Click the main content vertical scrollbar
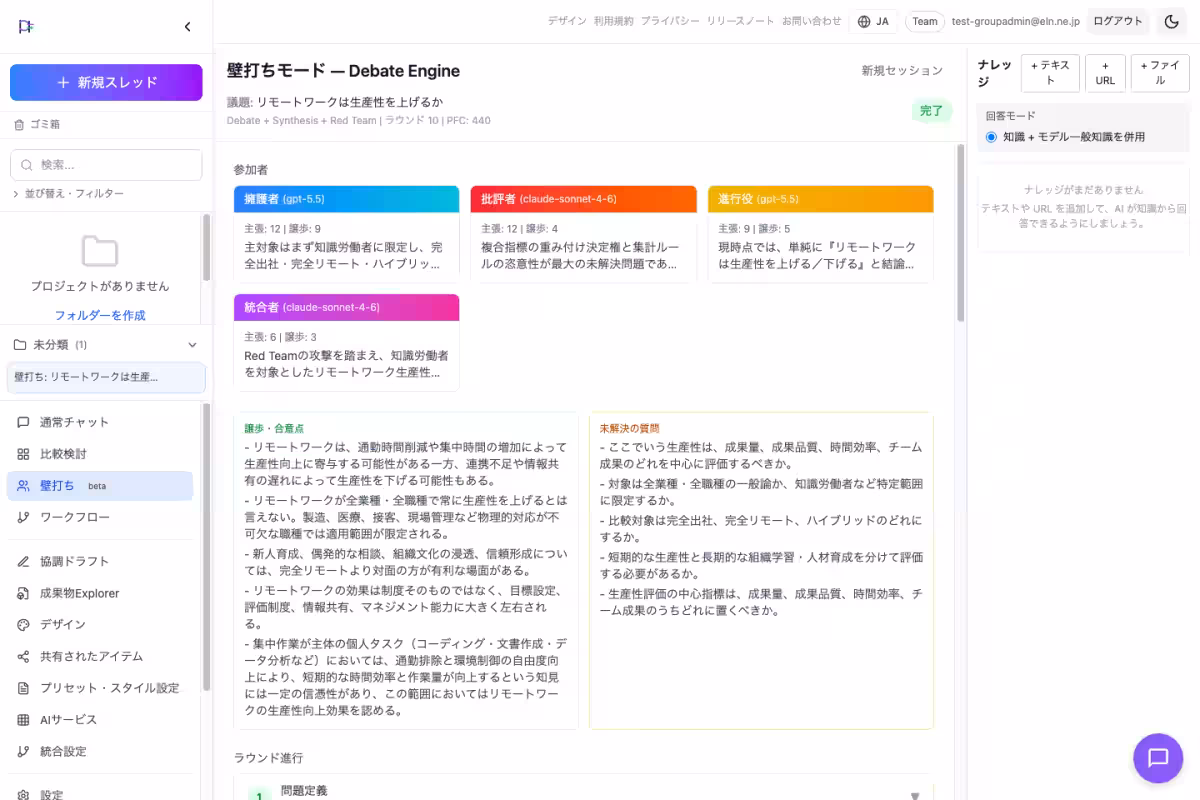1200x800 pixels. click(961, 233)
